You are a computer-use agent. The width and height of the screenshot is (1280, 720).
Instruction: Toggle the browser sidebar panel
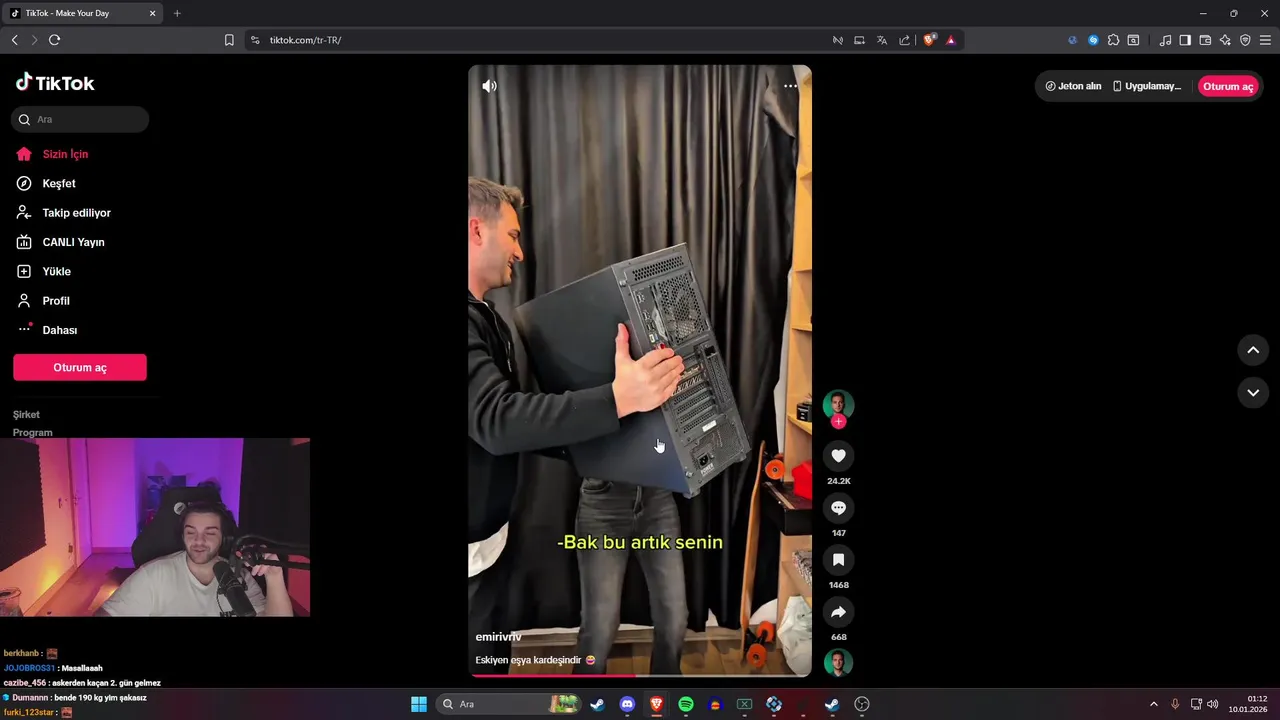pyautogui.click(x=1185, y=40)
